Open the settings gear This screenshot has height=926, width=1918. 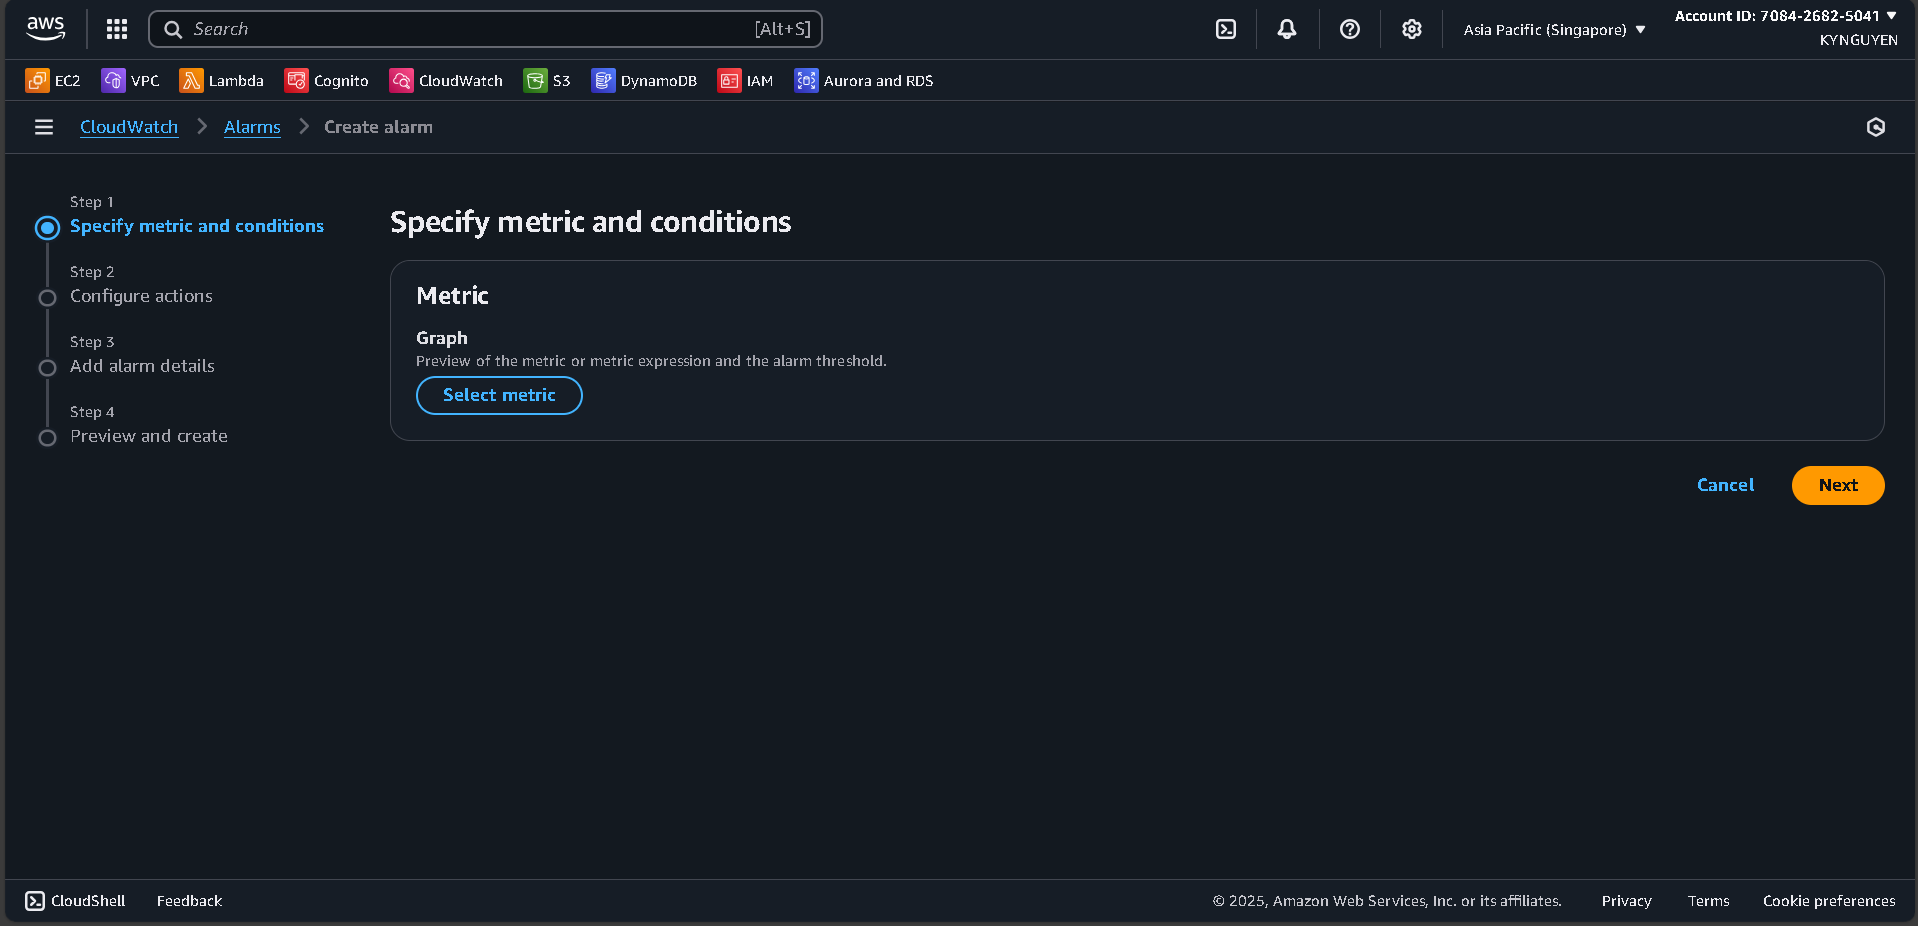[x=1411, y=29]
